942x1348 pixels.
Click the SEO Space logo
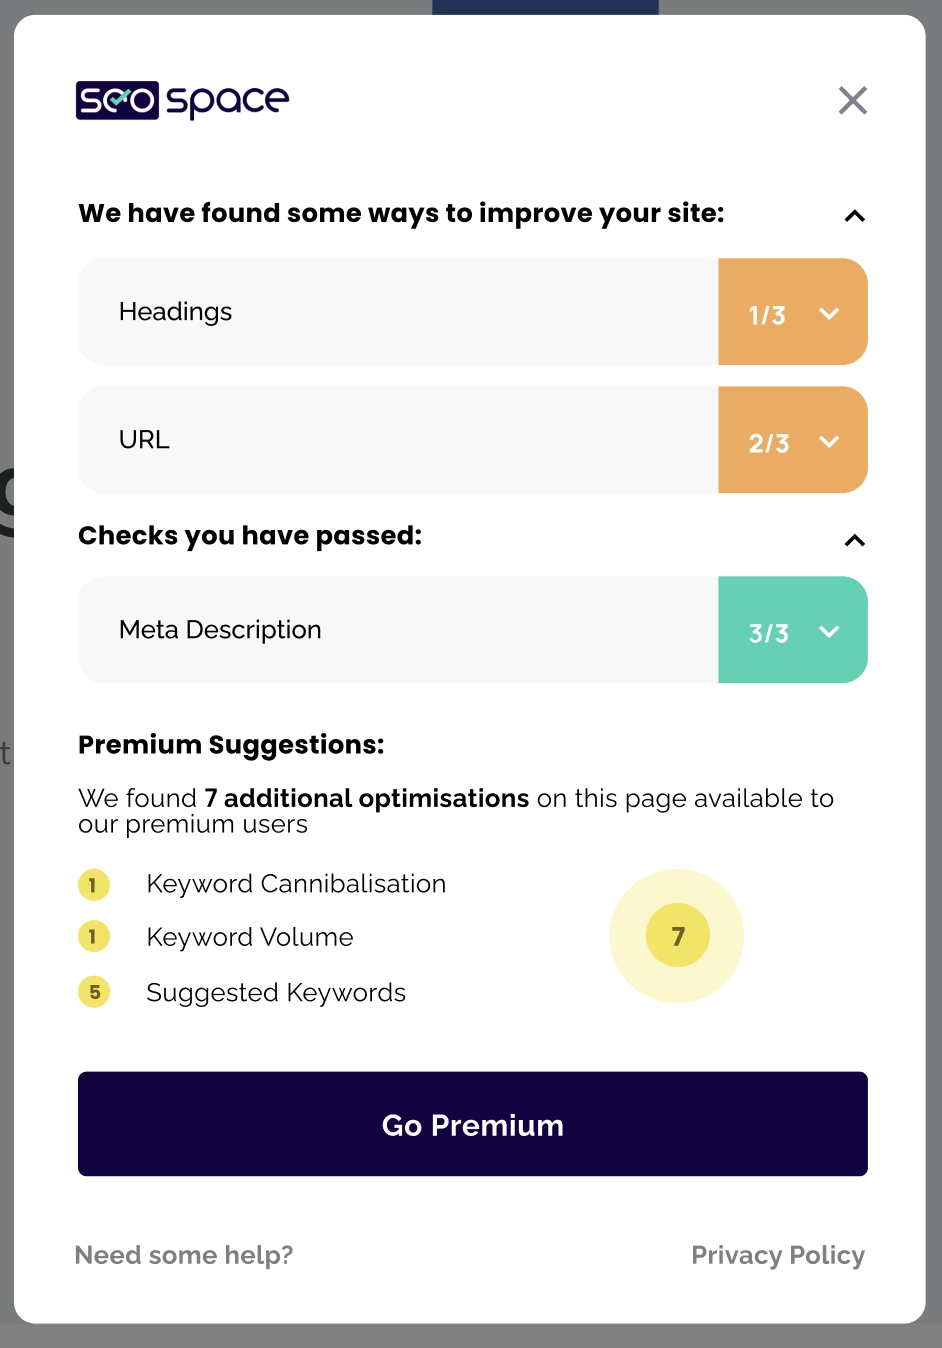[x=183, y=100]
